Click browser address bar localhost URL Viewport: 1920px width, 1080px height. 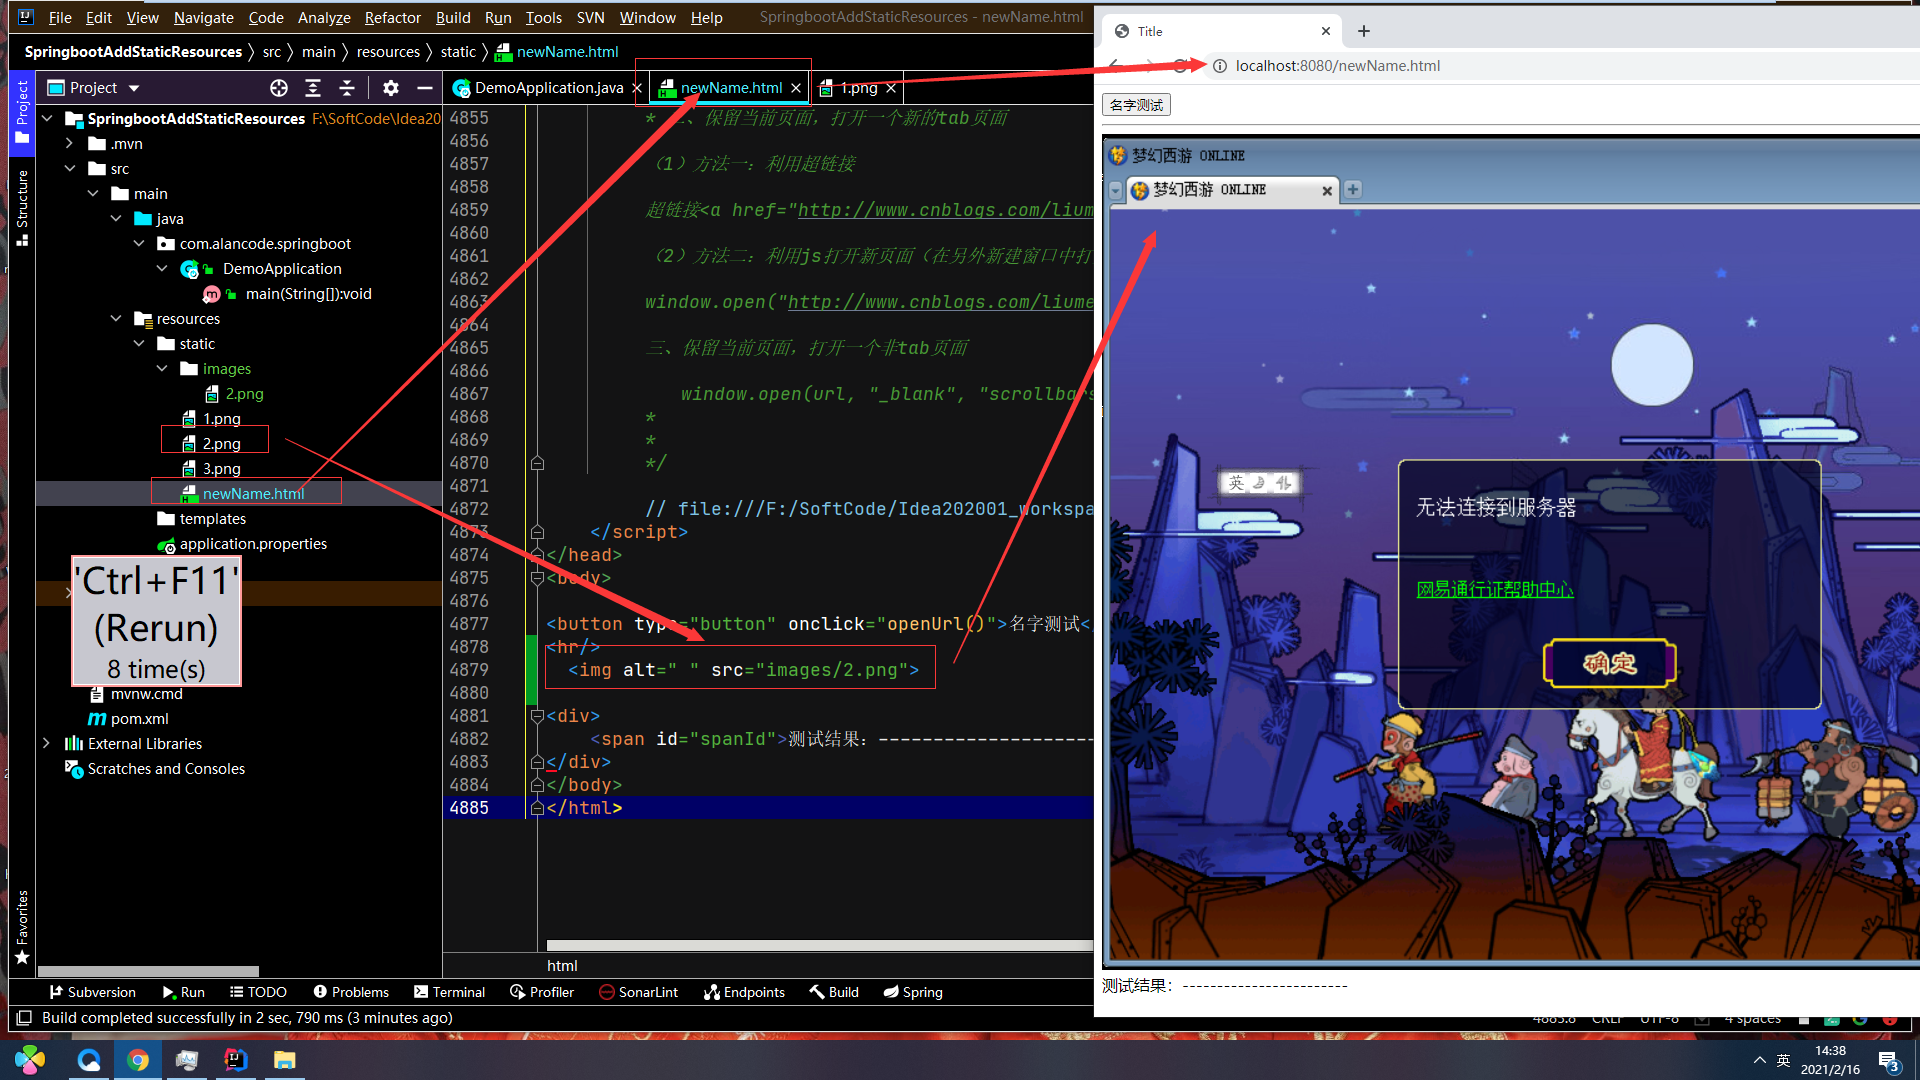coord(1337,66)
